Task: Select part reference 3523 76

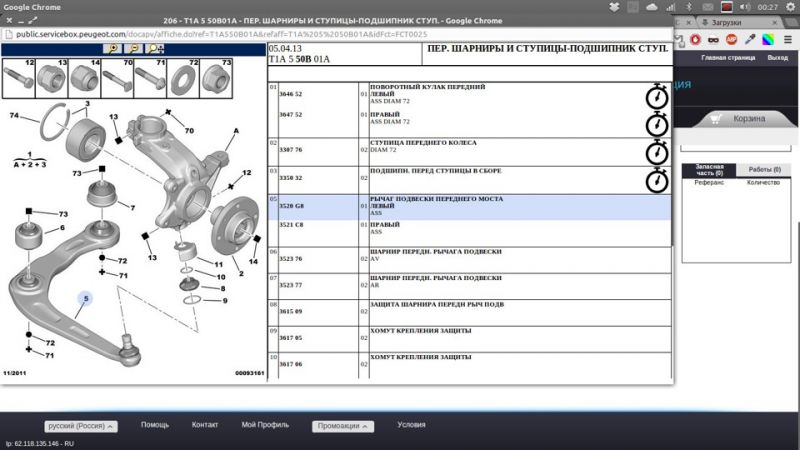Action: pyautogui.click(x=290, y=259)
